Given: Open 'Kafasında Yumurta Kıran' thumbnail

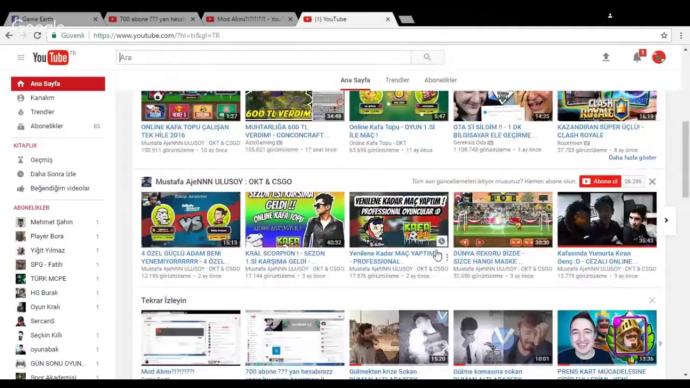Looking at the screenshot, I should tap(607, 220).
